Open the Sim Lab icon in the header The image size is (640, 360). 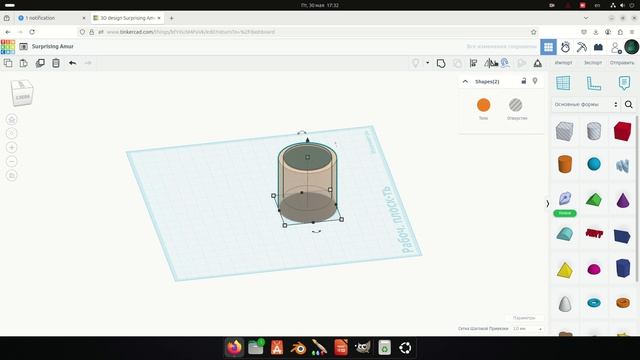[x=565, y=47]
